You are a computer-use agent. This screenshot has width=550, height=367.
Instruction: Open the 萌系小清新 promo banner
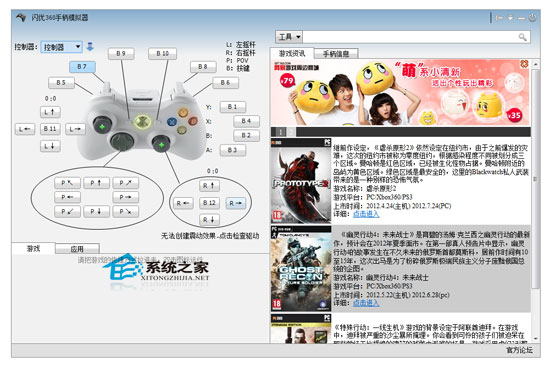tap(400, 93)
